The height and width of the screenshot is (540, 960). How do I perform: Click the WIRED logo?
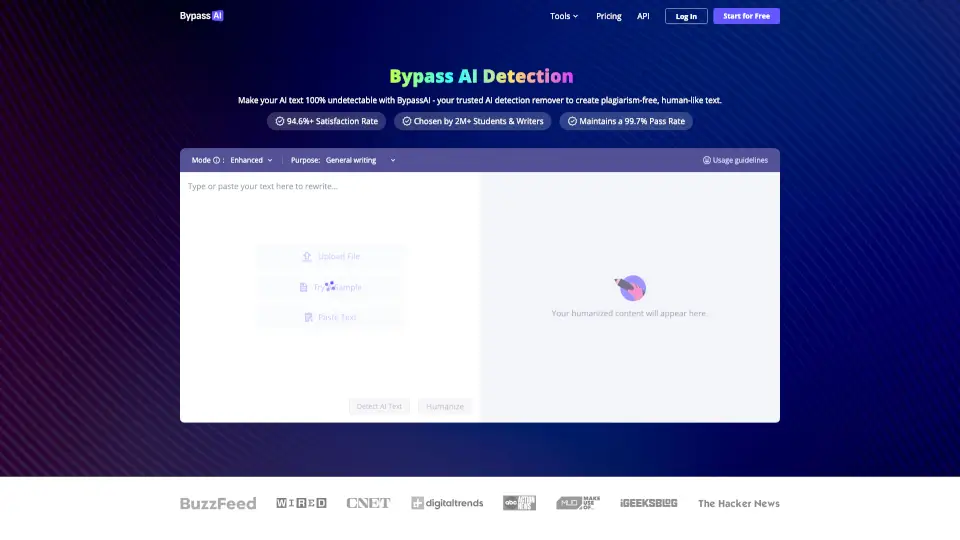(301, 503)
